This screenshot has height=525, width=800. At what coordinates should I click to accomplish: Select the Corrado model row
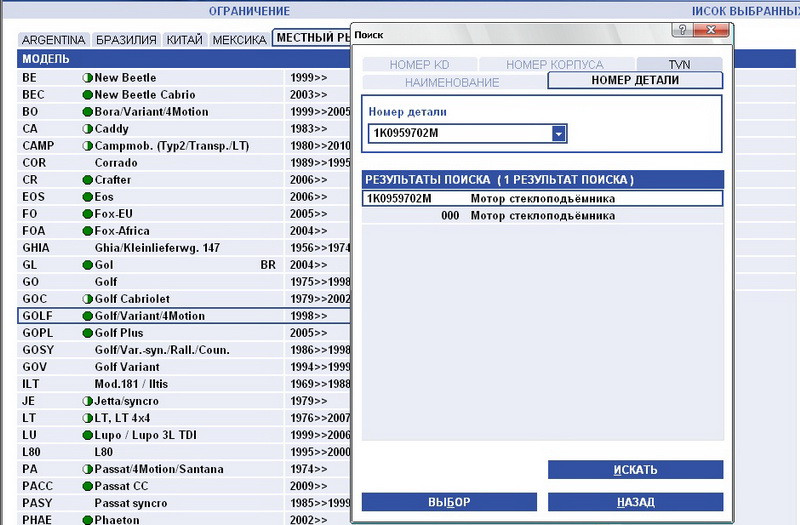click(184, 163)
